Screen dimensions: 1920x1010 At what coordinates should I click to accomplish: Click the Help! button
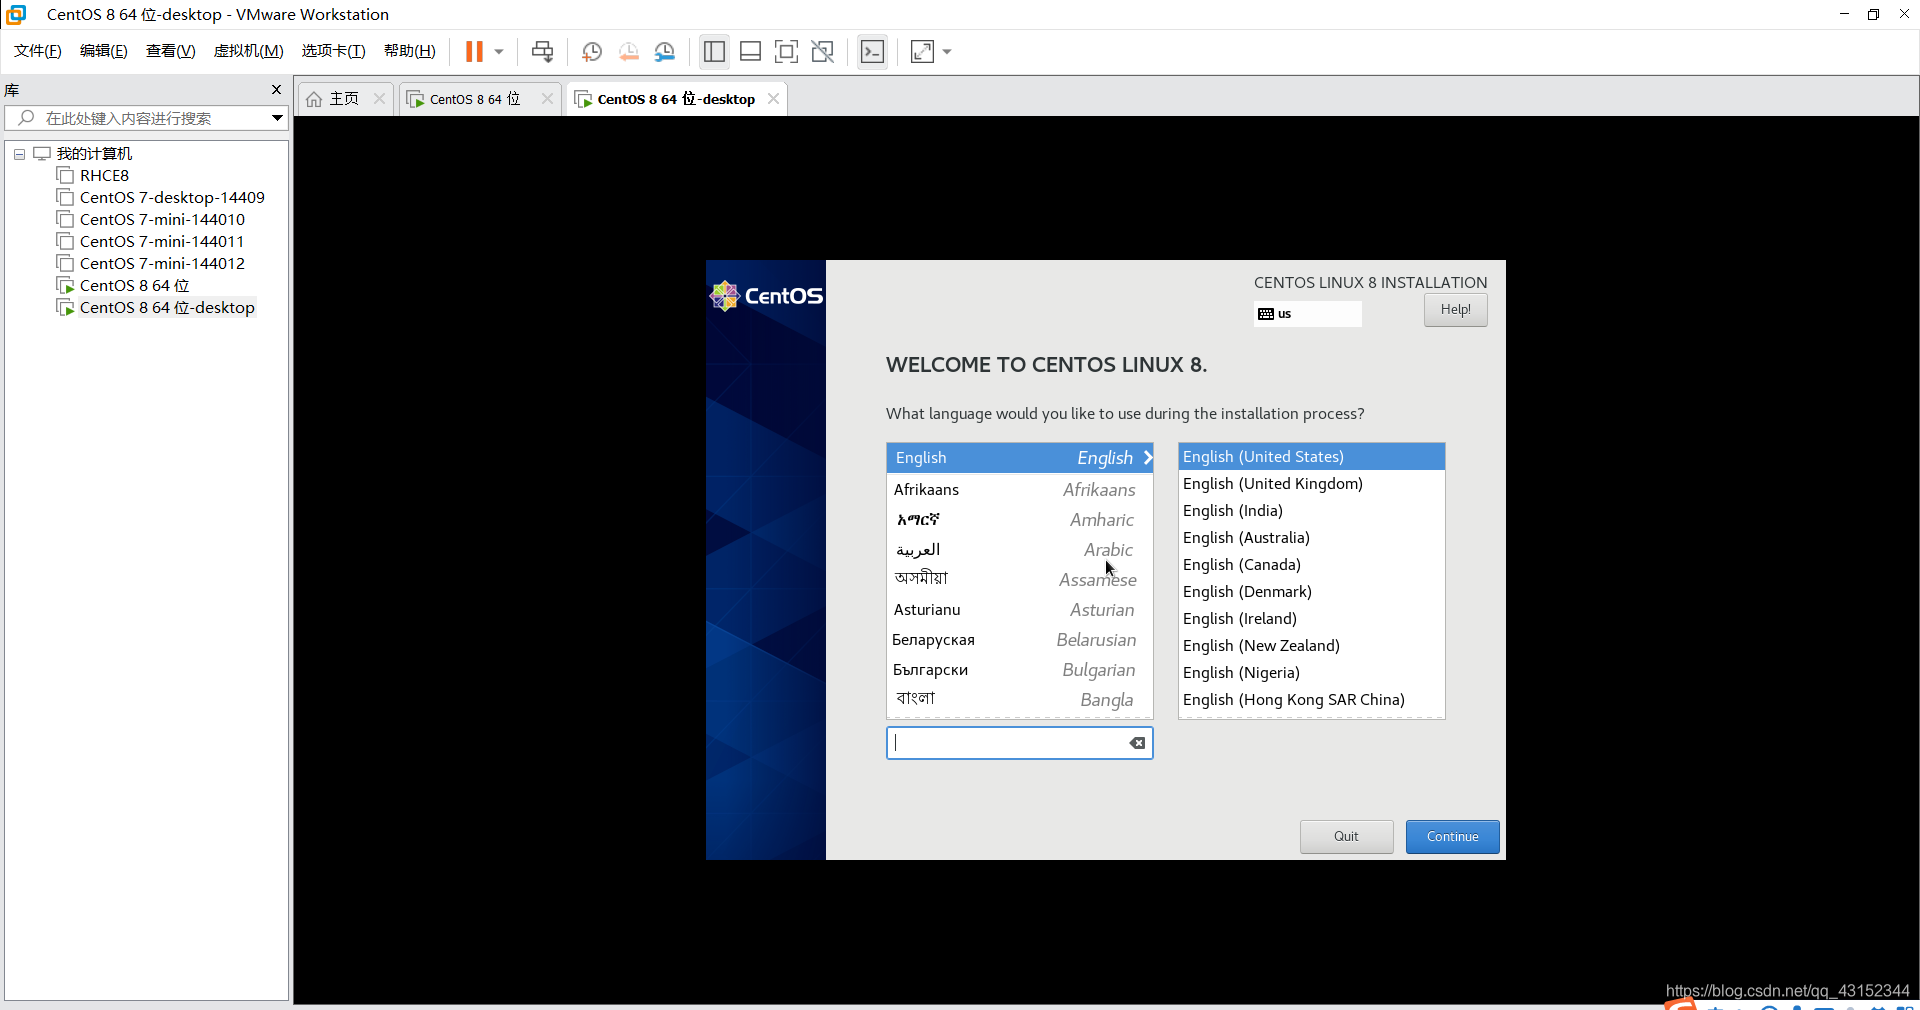coord(1455,310)
